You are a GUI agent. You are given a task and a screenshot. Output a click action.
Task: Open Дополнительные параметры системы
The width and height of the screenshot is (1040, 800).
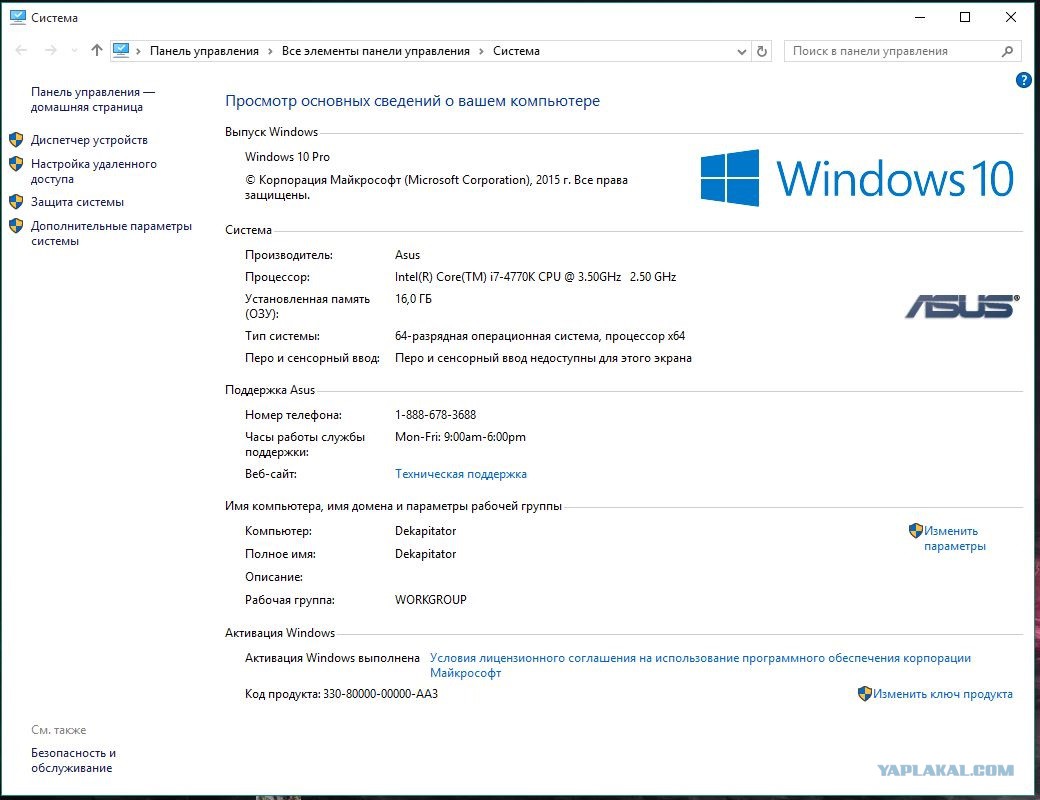click(x=111, y=233)
